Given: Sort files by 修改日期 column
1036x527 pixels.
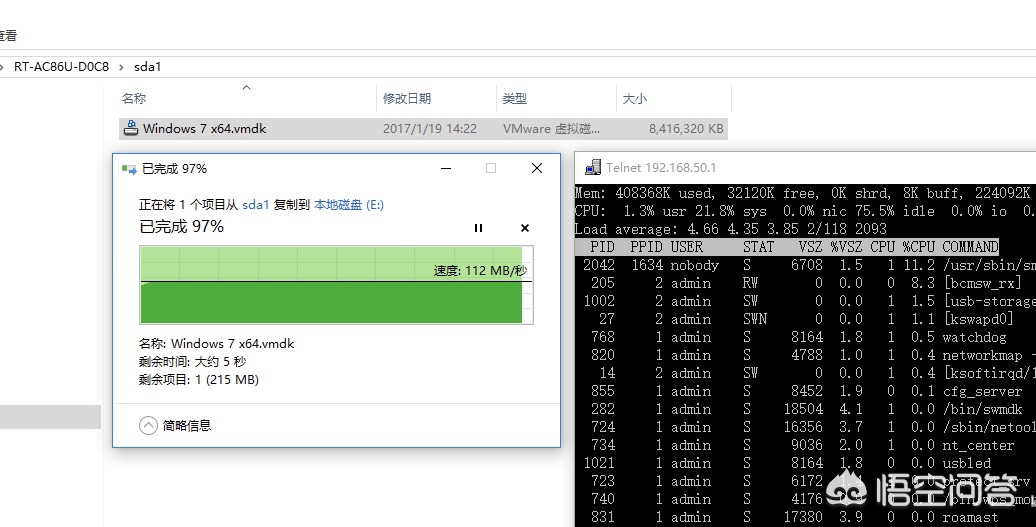Looking at the screenshot, I should point(407,98).
